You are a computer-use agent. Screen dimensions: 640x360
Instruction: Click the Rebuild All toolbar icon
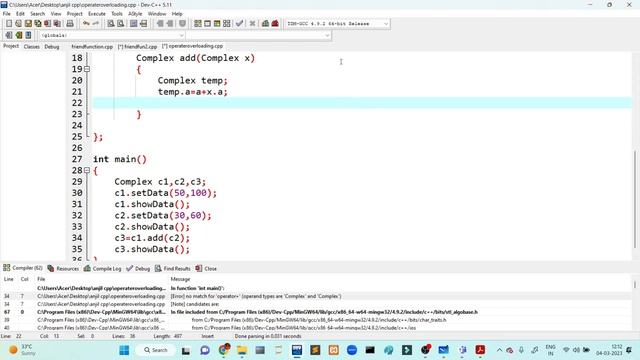coord(227,24)
